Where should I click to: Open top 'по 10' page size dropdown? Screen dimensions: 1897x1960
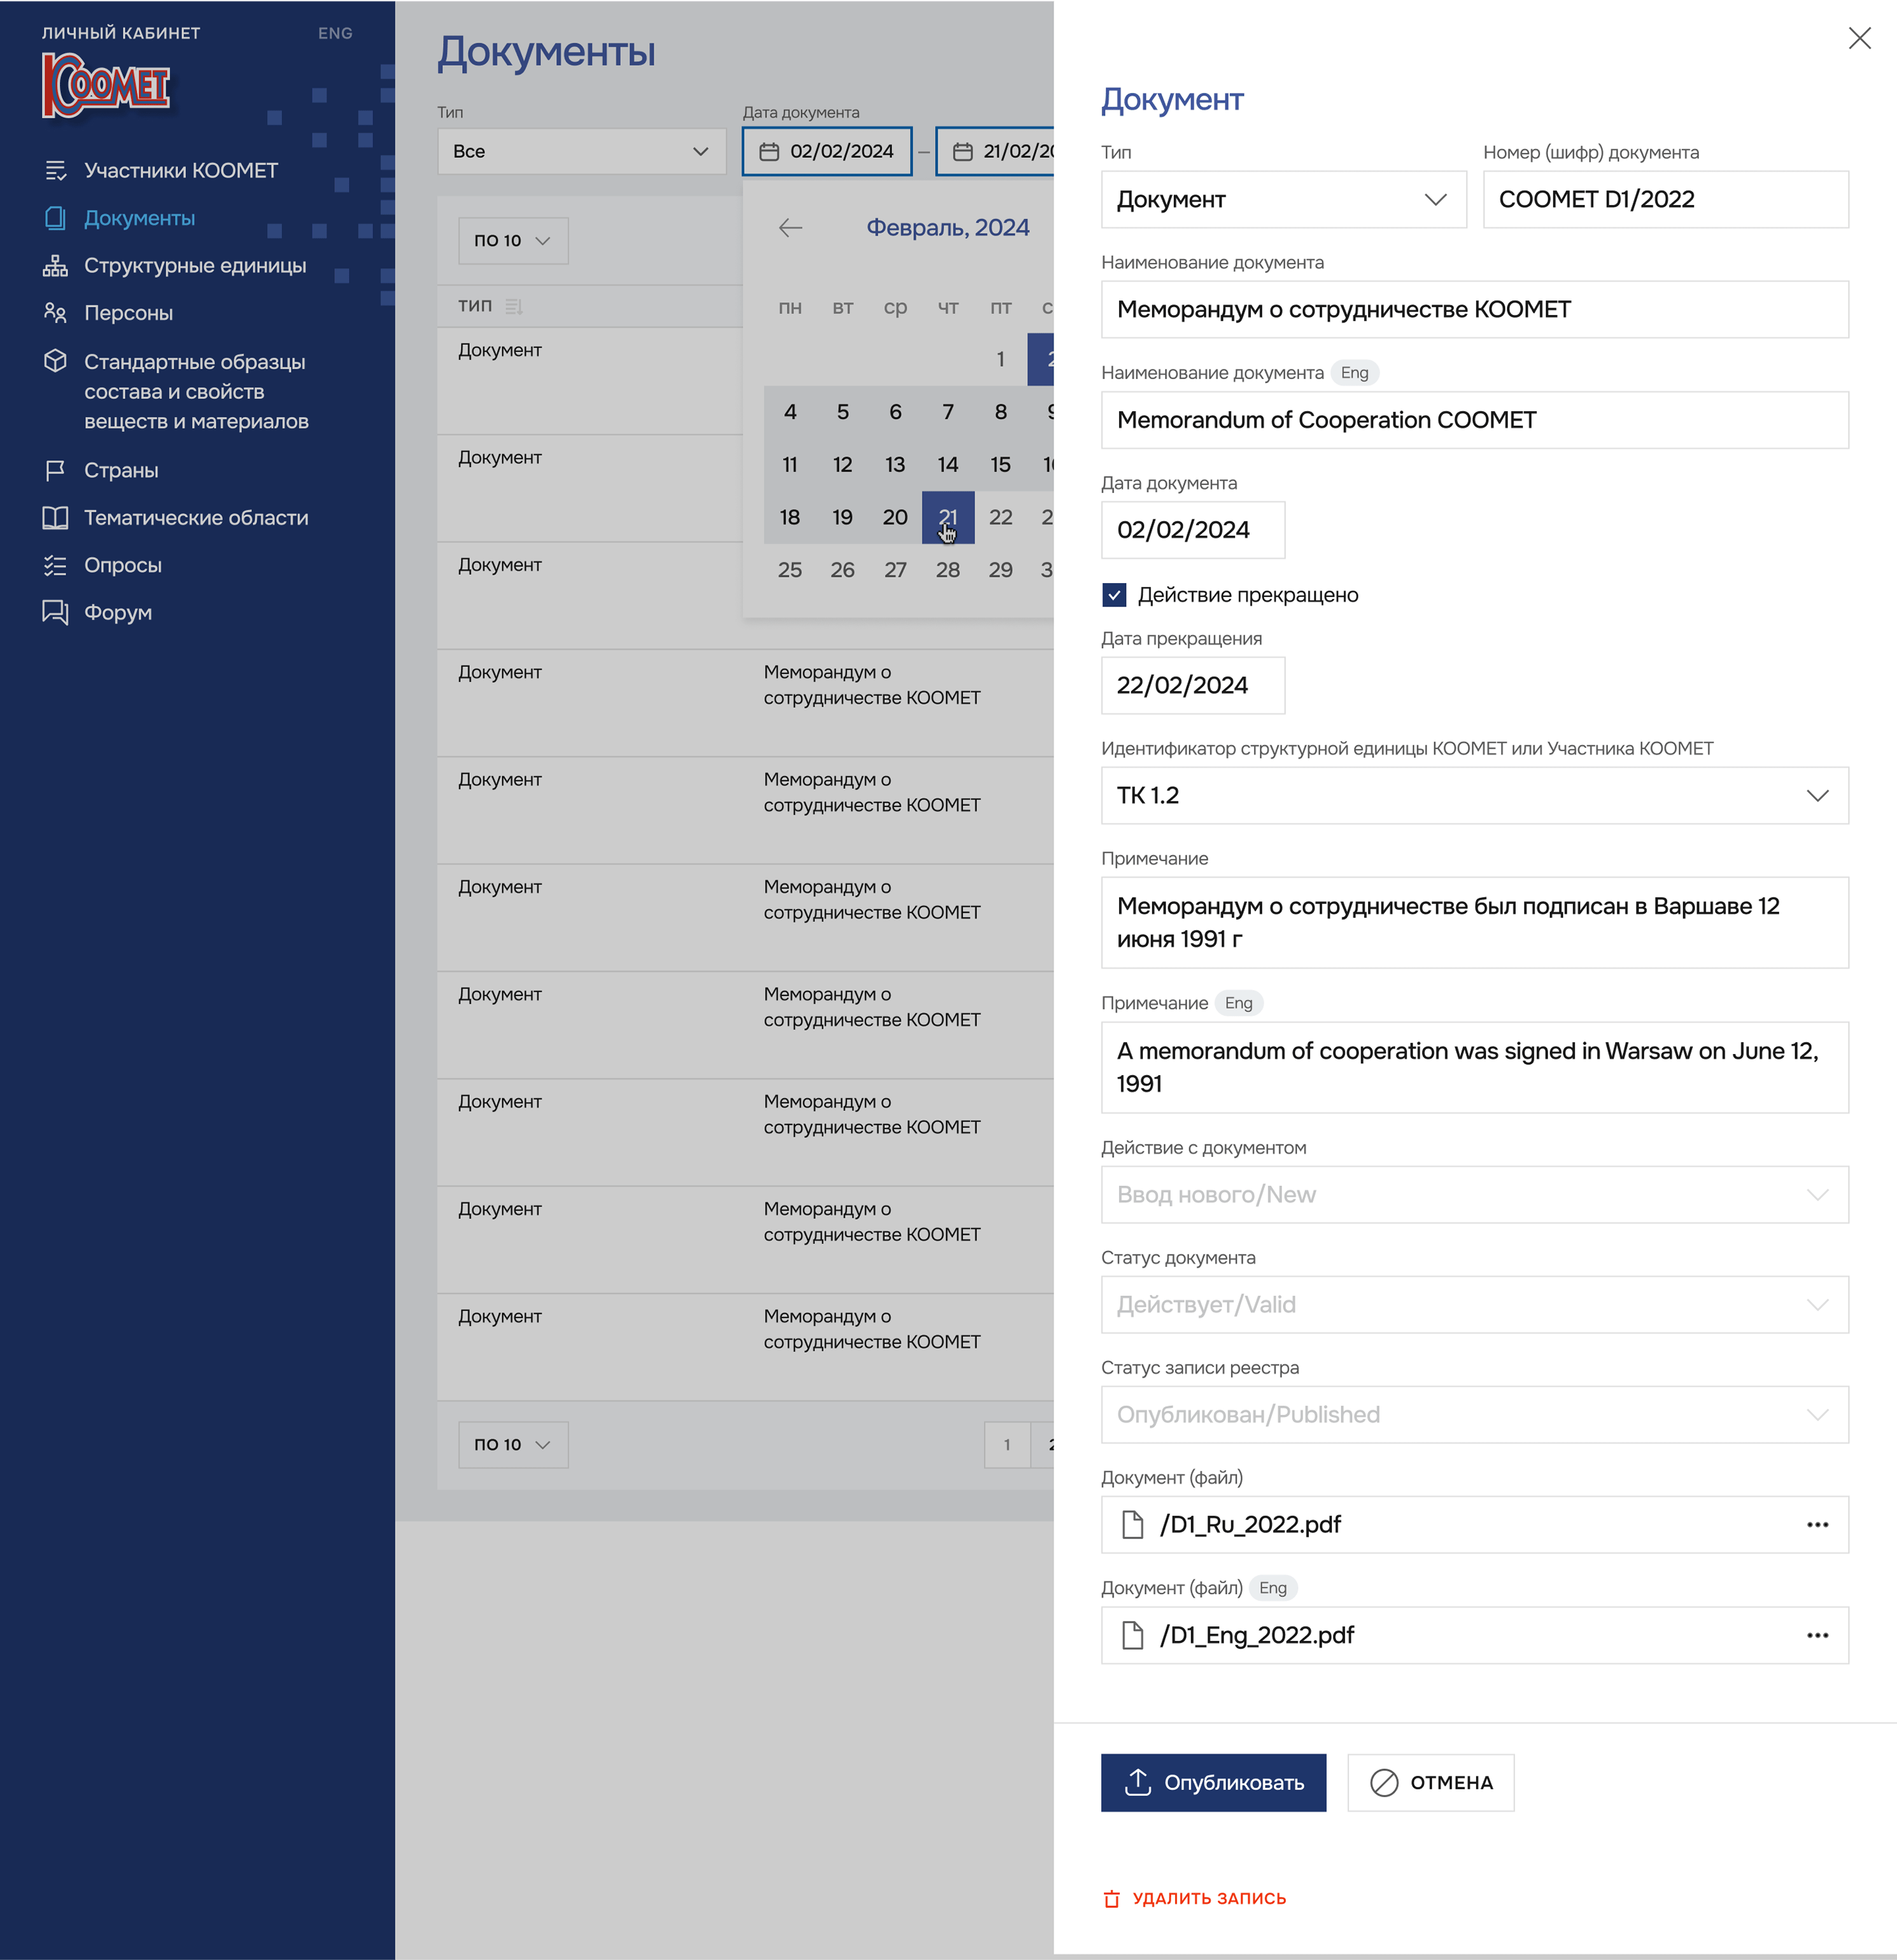[x=513, y=241]
